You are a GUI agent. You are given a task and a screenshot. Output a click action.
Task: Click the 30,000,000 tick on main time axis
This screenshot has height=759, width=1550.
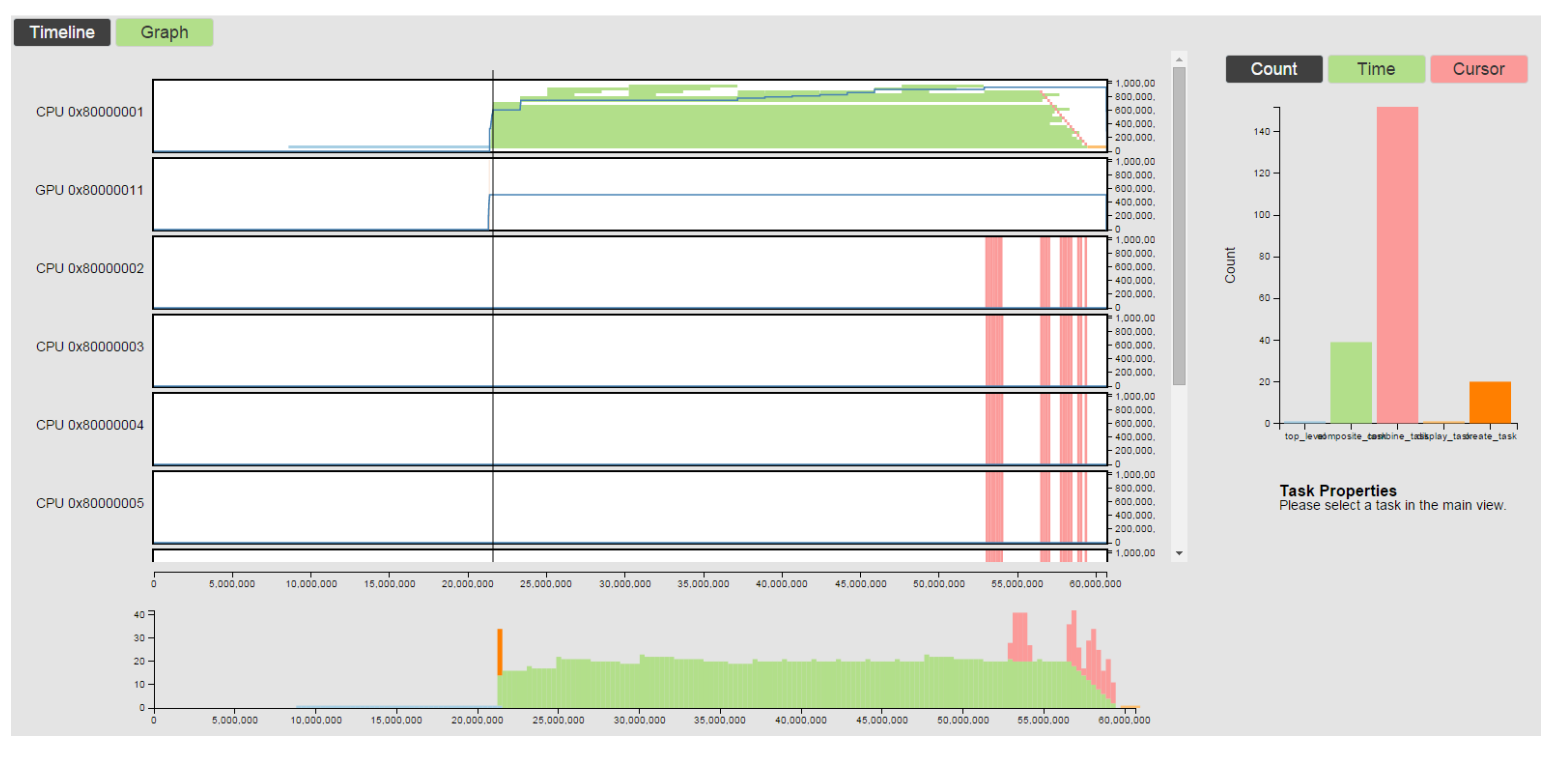pos(624,579)
